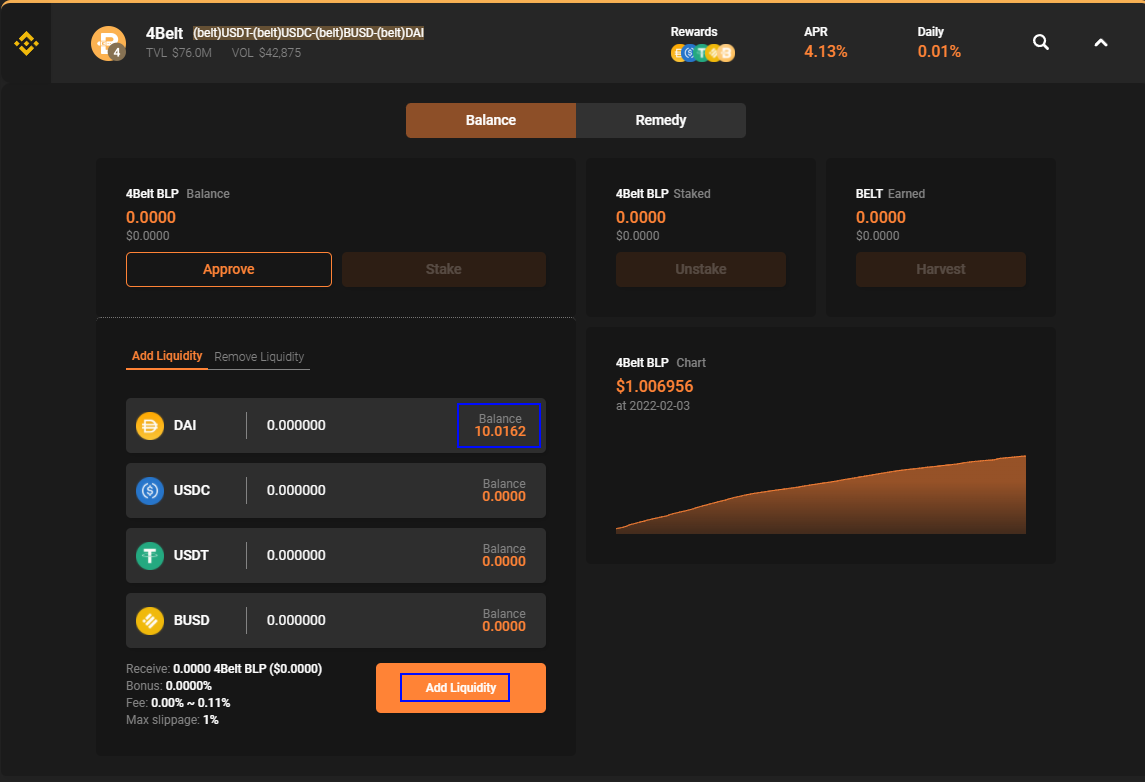Click the USDT amount input field
This screenshot has width=1145, height=782.
[296, 556]
